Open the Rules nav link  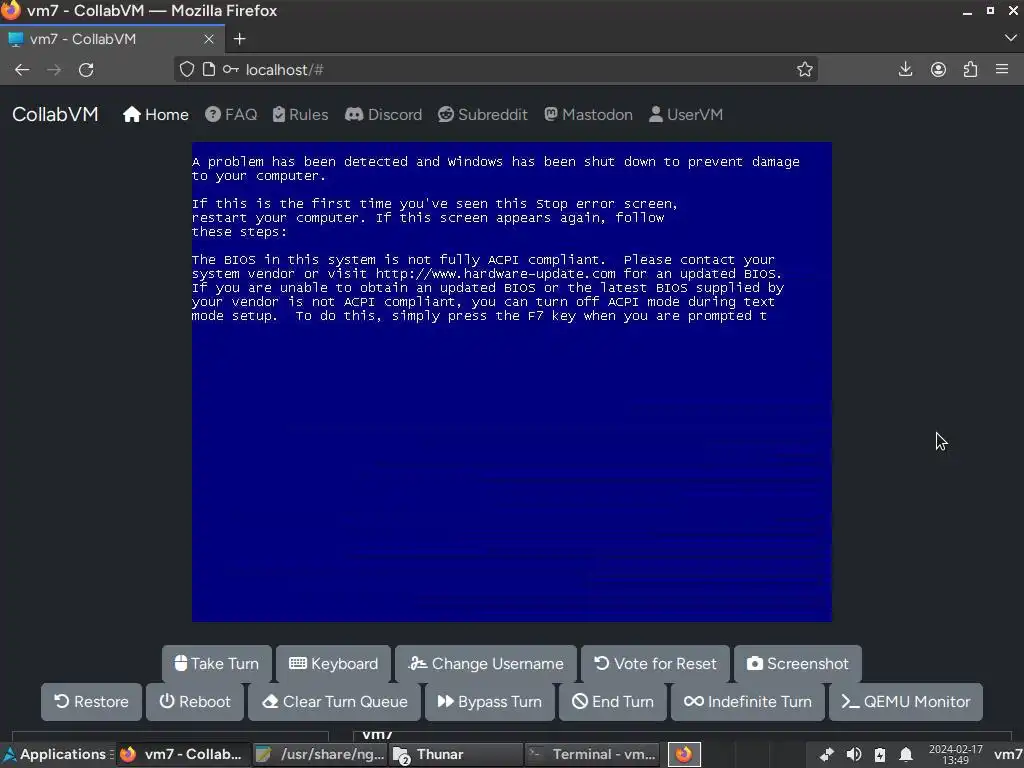coord(300,115)
